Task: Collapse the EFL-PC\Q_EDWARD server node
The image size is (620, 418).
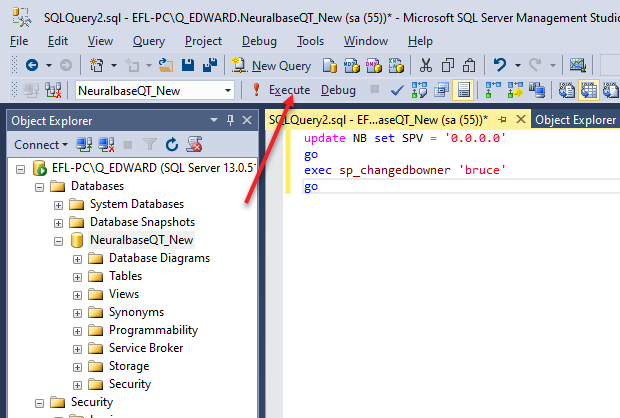Action: [x=20, y=170]
